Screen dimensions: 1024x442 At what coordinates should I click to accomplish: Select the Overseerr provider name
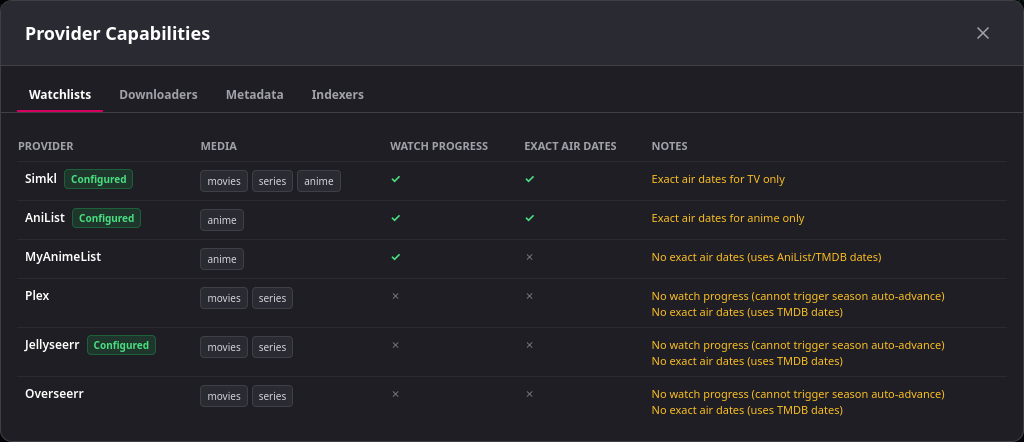pos(54,394)
